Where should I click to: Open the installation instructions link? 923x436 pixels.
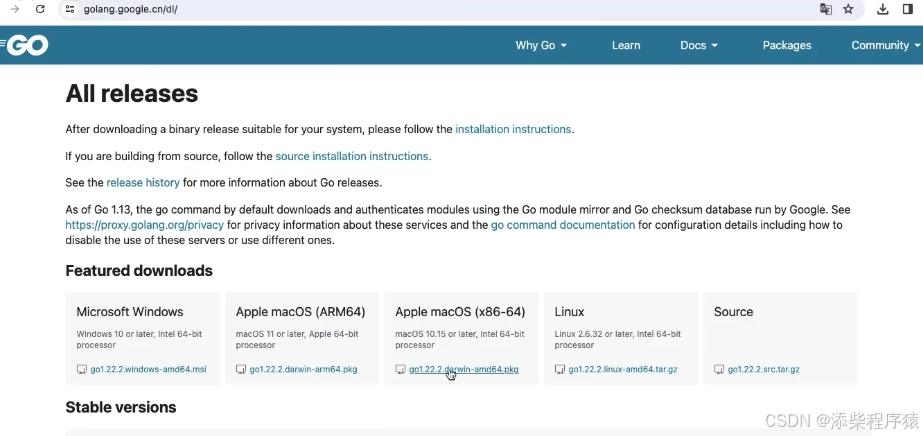click(513, 129)
